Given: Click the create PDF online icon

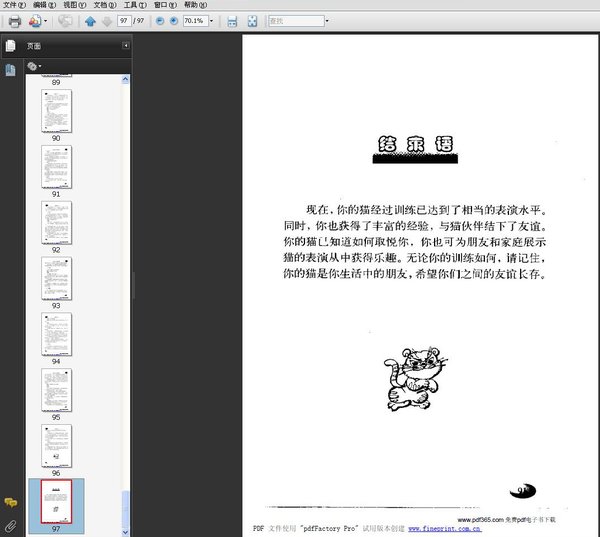Looking at the screenshot, I should [35, 21].
